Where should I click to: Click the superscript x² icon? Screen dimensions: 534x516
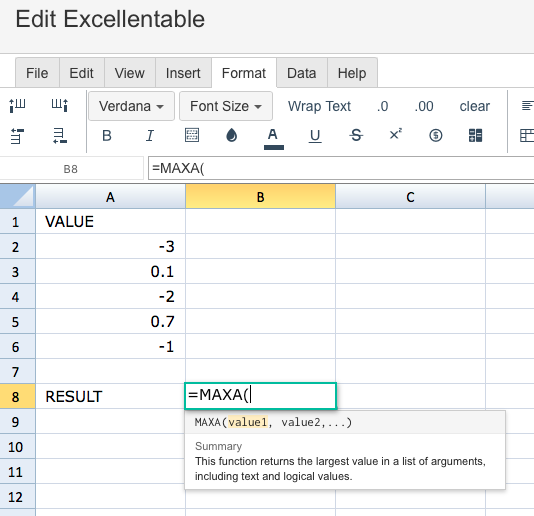tap(395, 135)
